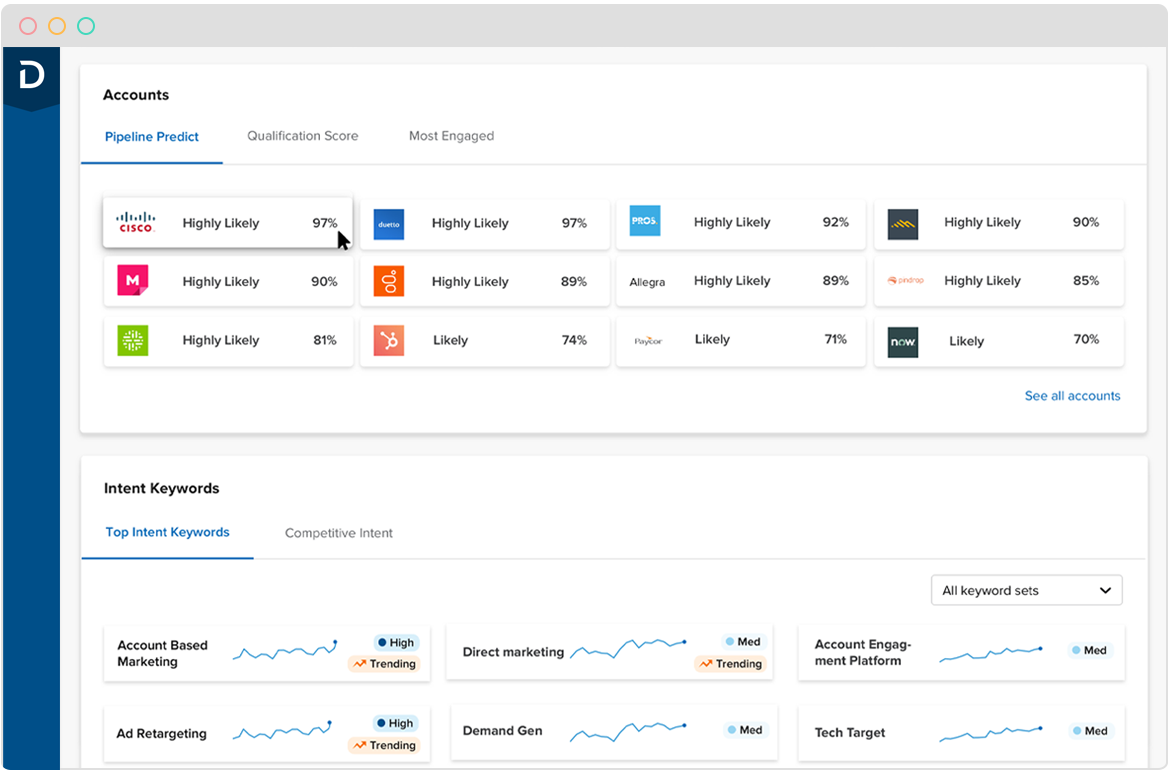The width and height of the screenshot is (1170, 774).
Task: Click the Pindrop account logo
Action: coord(905,281)
